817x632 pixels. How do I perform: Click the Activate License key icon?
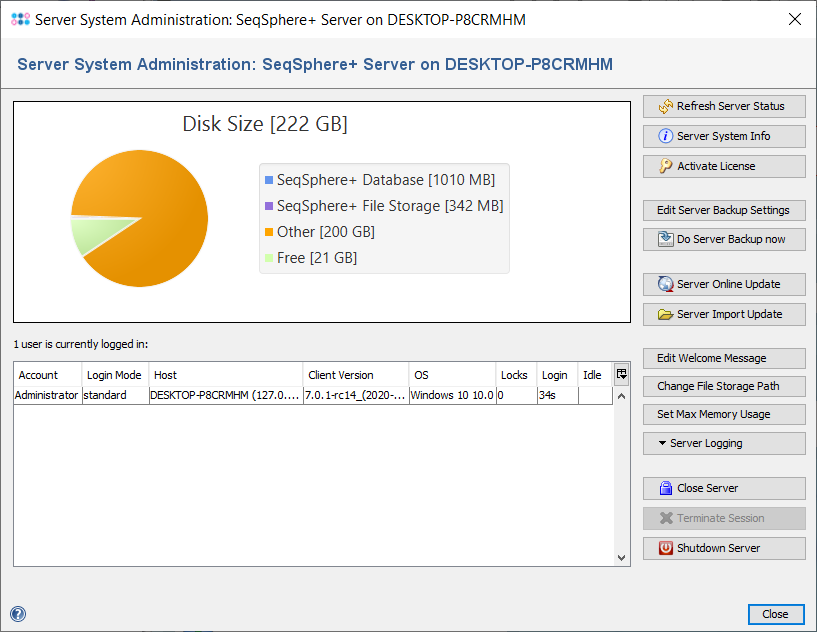pos(666,166)
